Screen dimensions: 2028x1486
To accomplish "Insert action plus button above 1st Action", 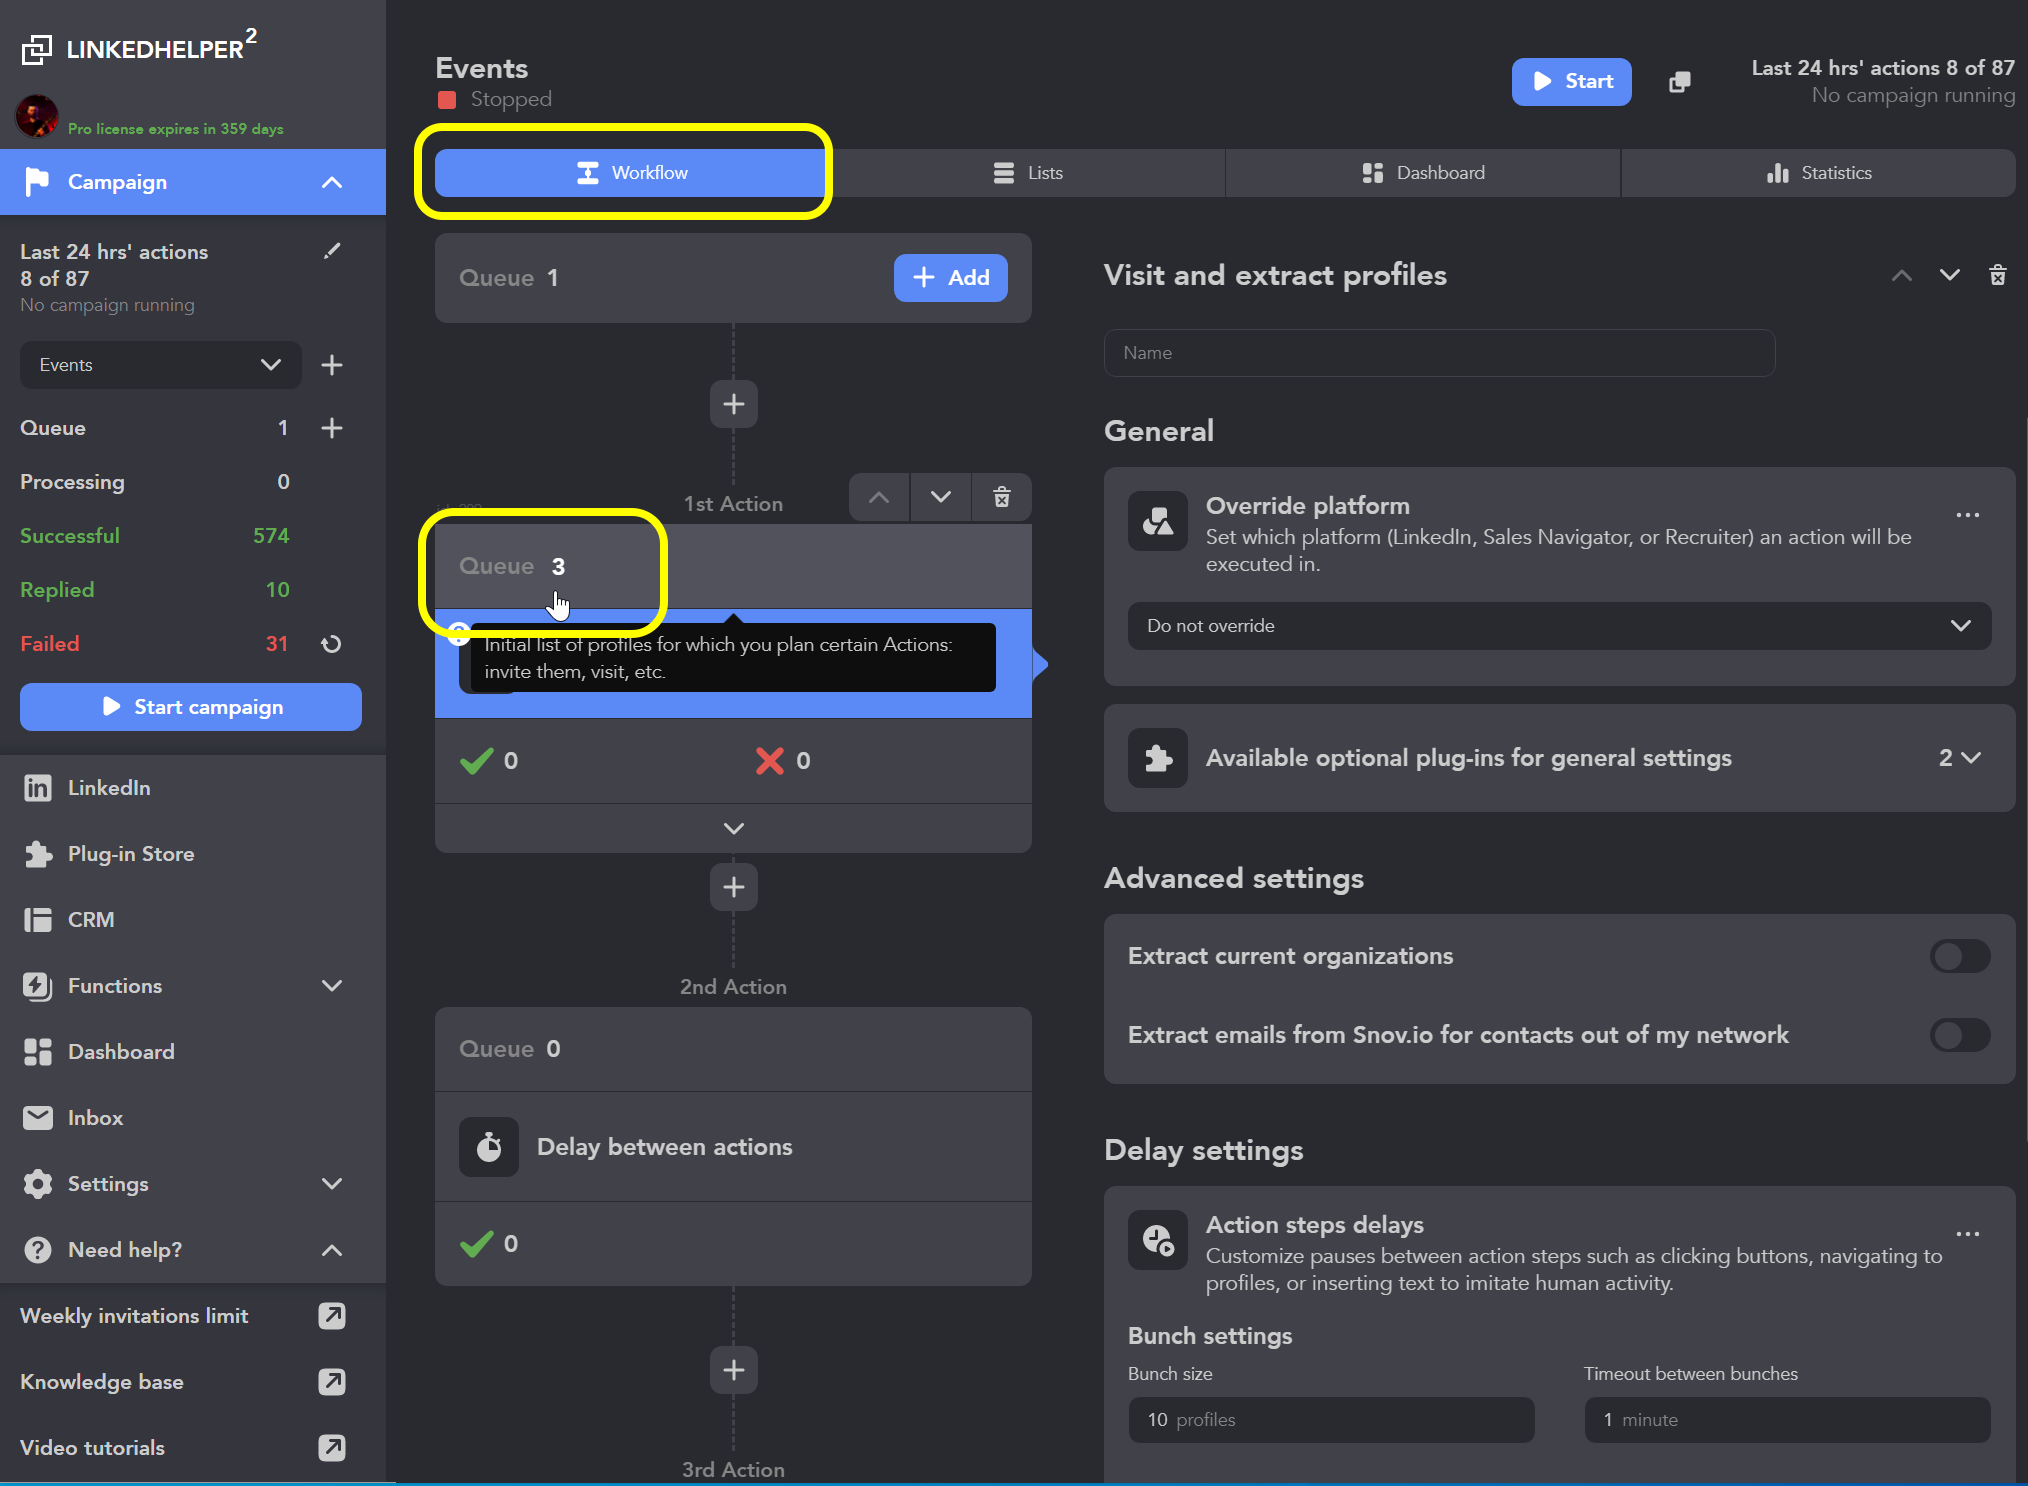I will coord(734,404).
